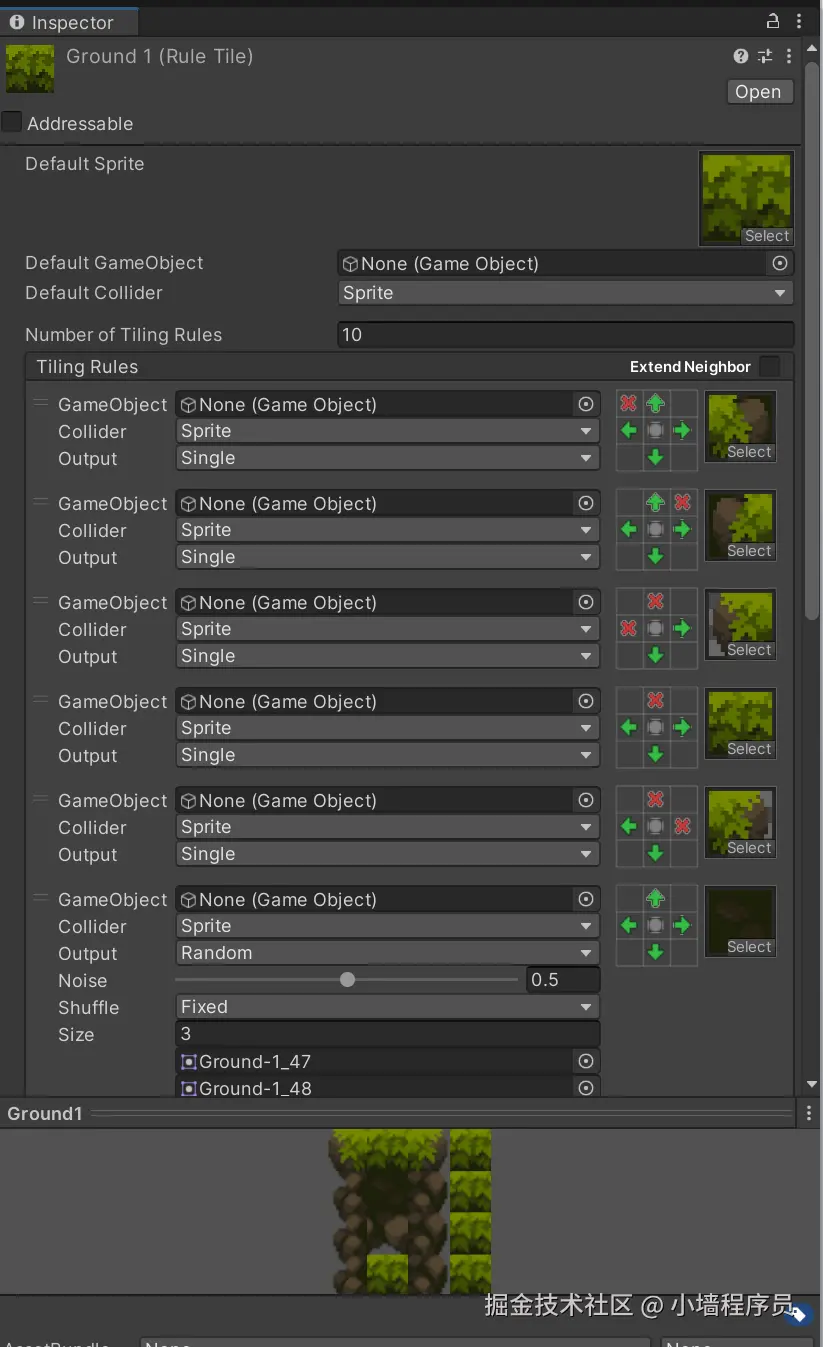Click the up arrow in the sixth rule's neighbor grid

pyautogui.click(x=655, y=899)
